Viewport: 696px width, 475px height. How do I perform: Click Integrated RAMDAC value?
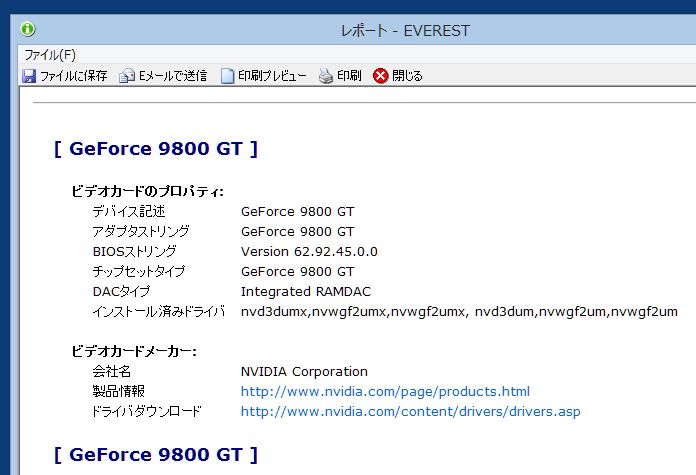[x=306, y=292]
